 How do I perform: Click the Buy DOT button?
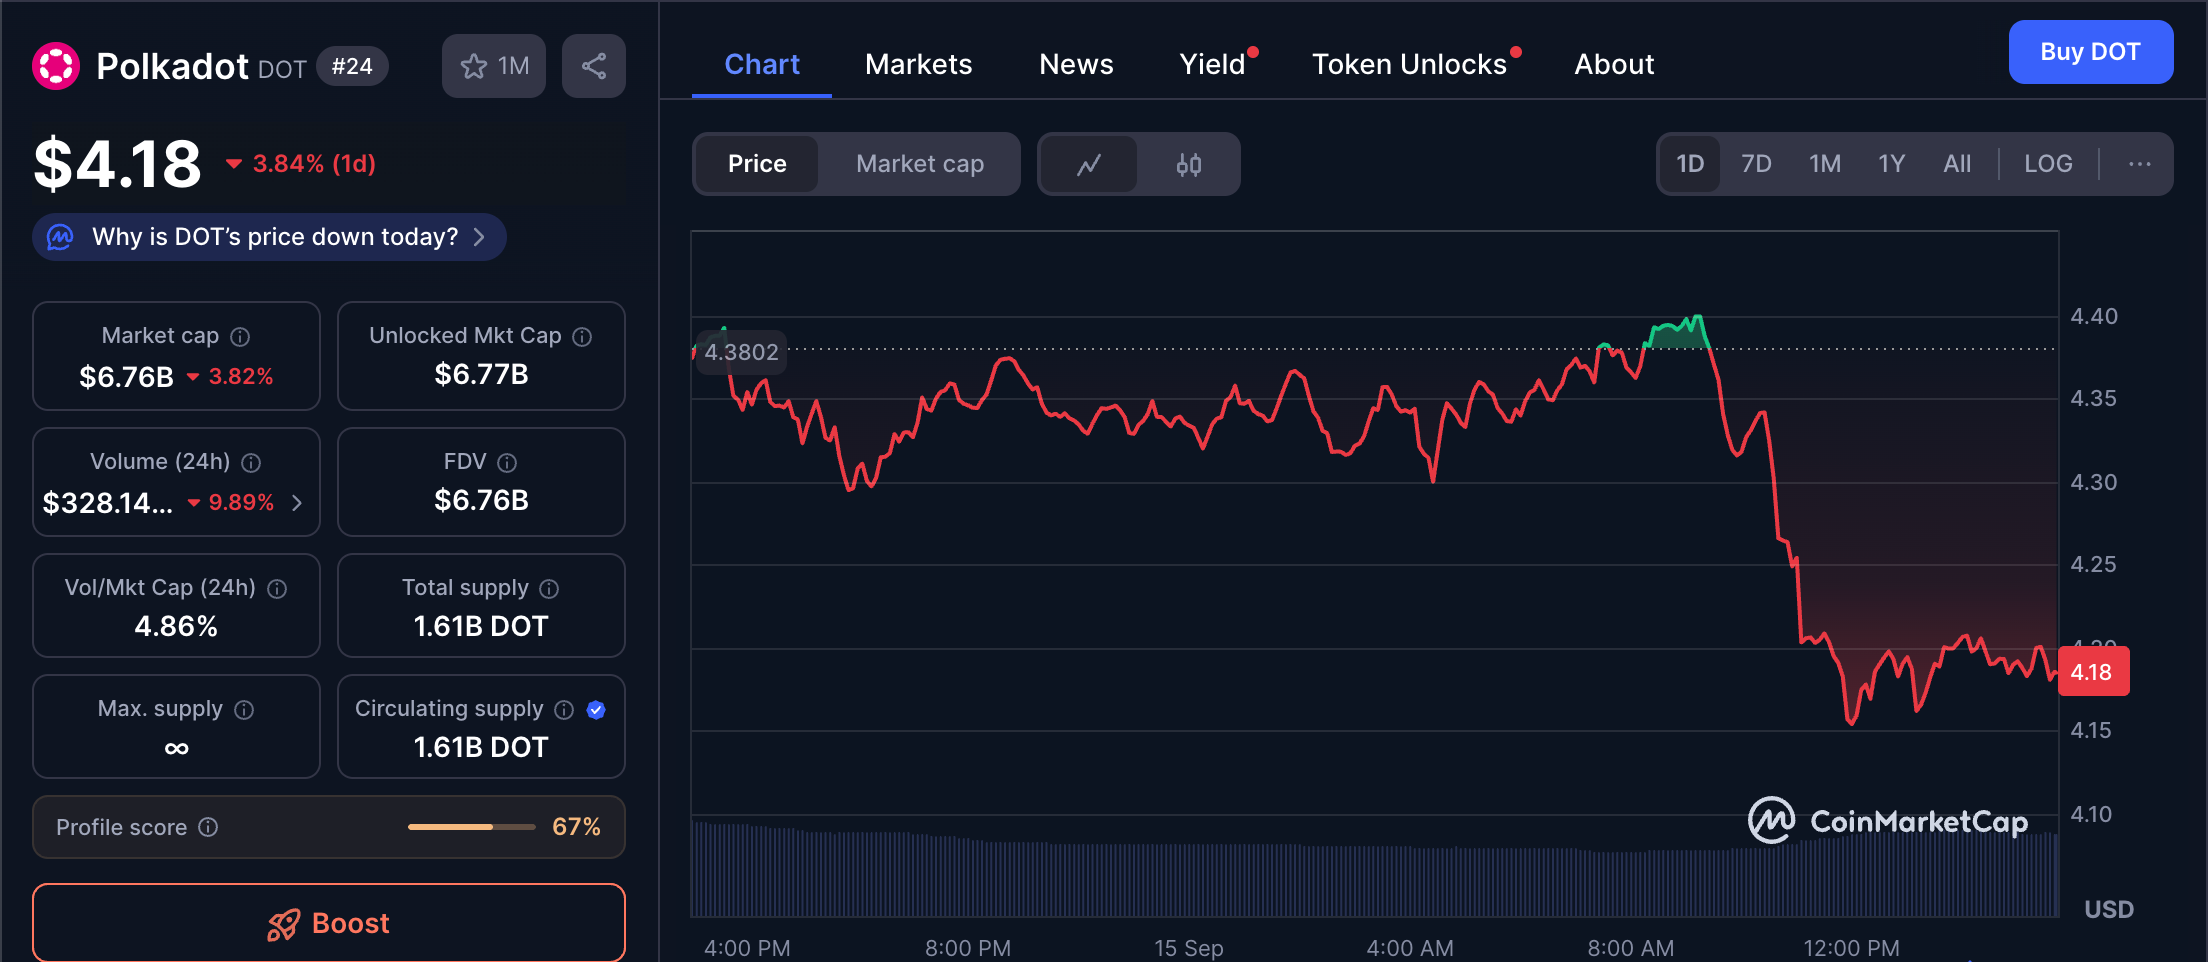click(2090, 52)
